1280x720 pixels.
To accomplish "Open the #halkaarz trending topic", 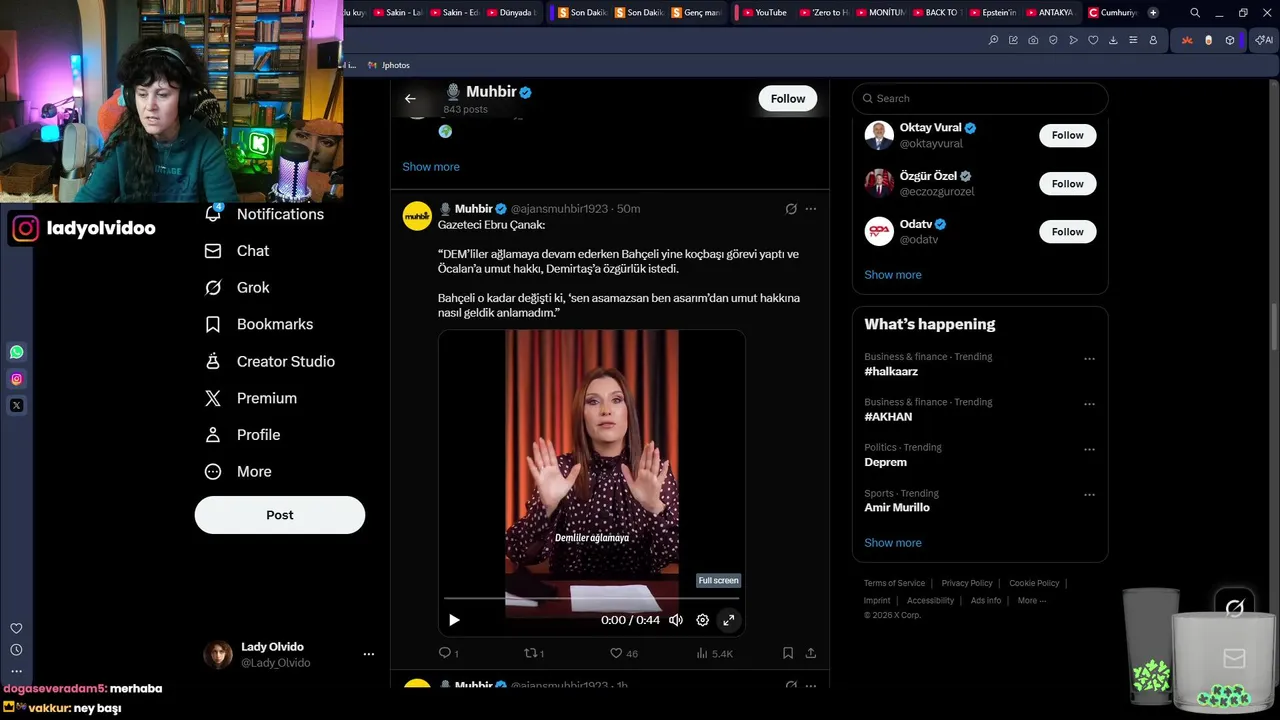I will tap(891, 371).
